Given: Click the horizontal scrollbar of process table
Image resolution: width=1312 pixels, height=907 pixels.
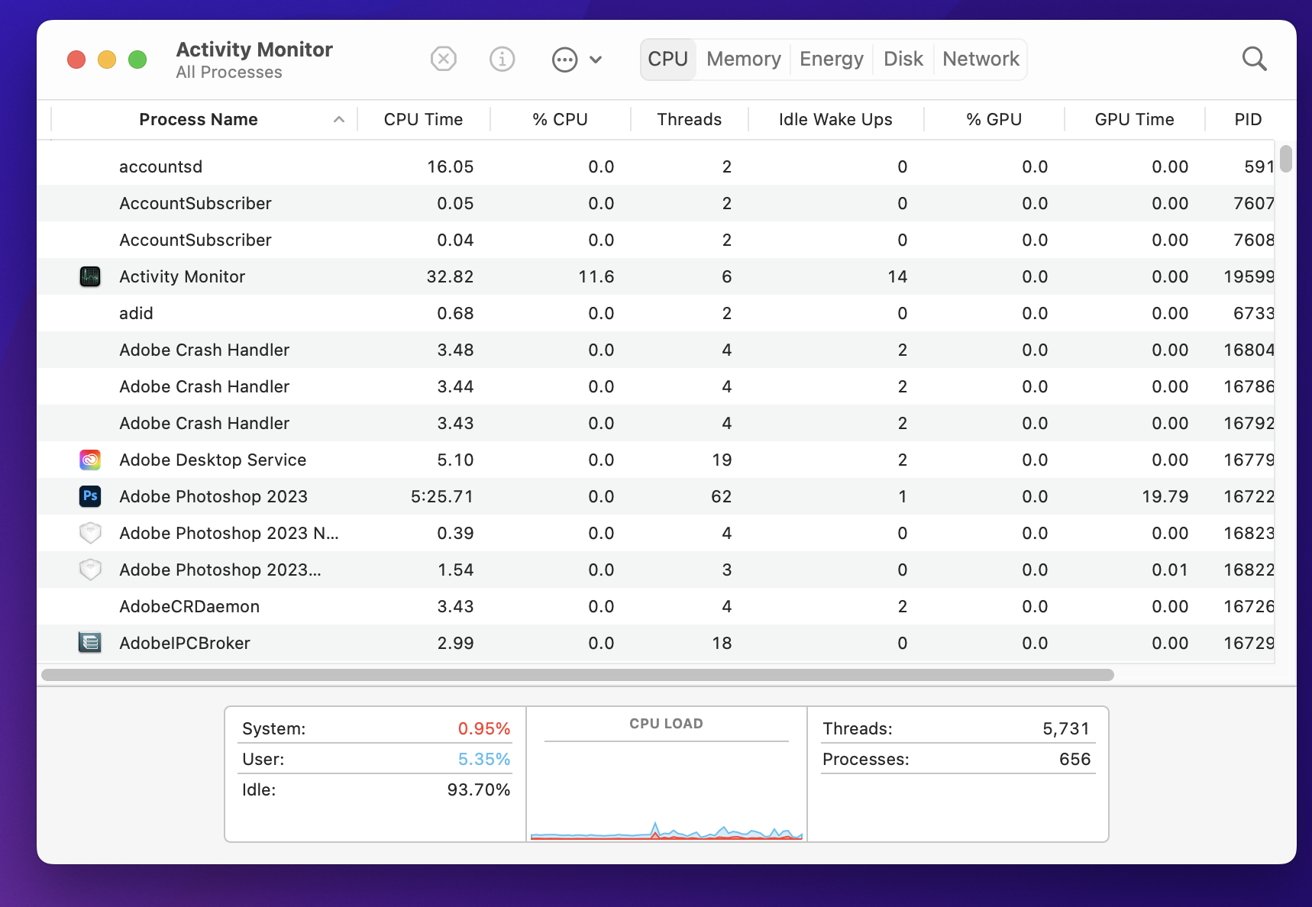Looking at the screenshot, I should (577, 675).
